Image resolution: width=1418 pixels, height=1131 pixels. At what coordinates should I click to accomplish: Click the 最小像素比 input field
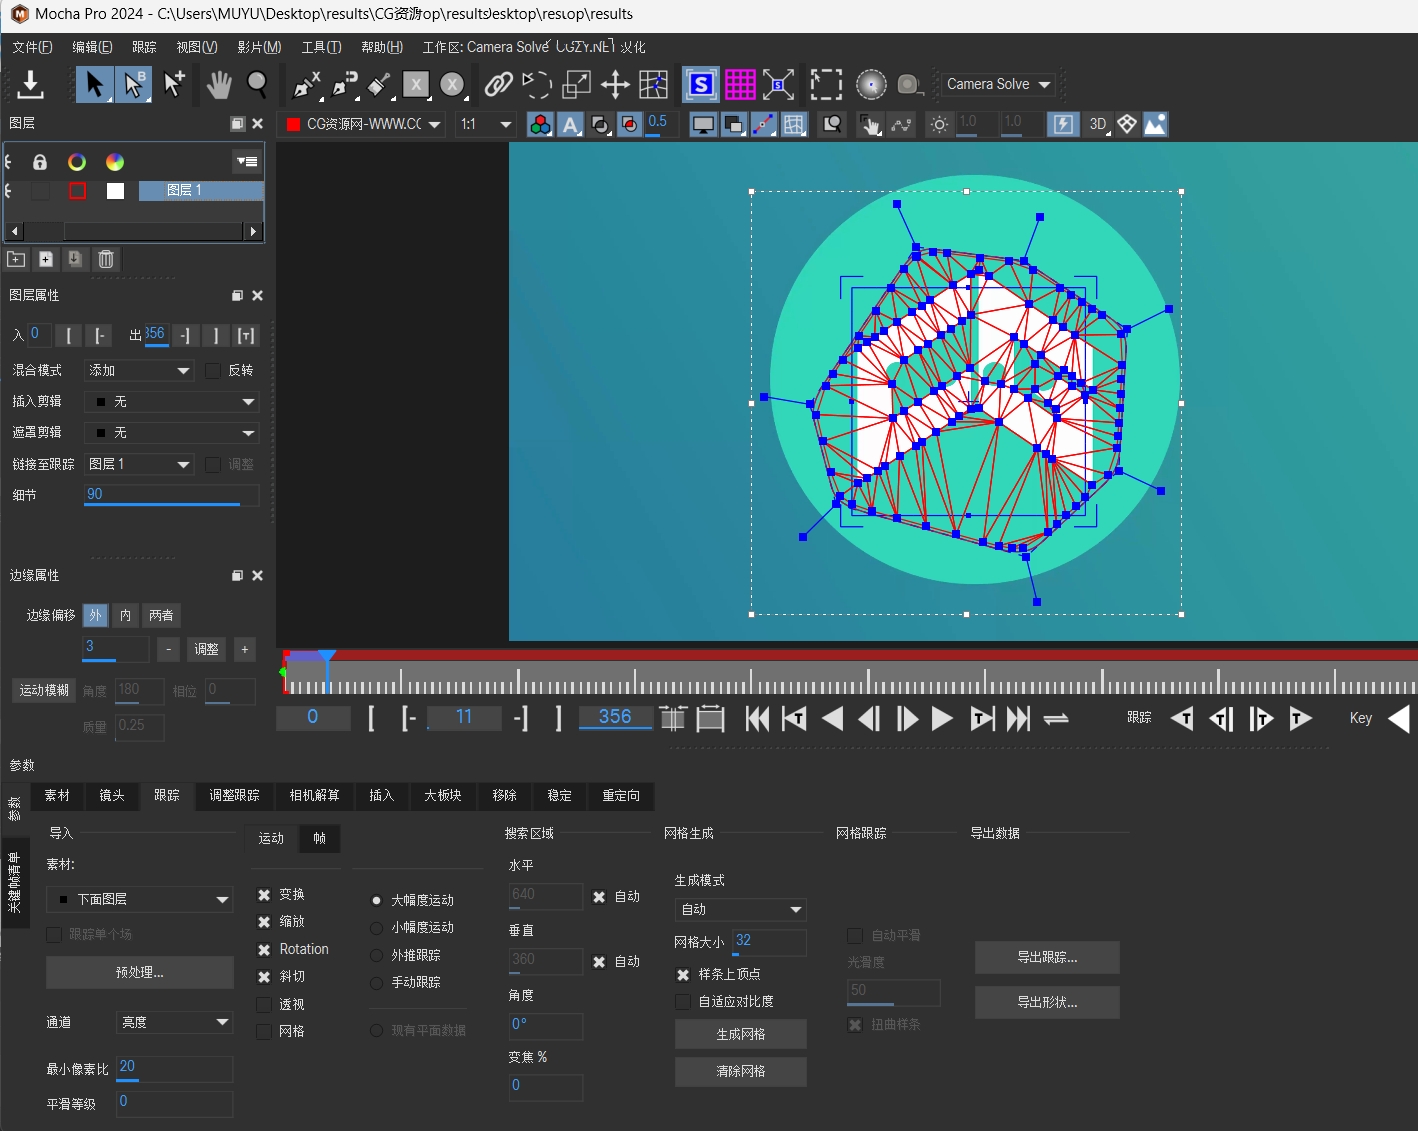[175, 1068]
